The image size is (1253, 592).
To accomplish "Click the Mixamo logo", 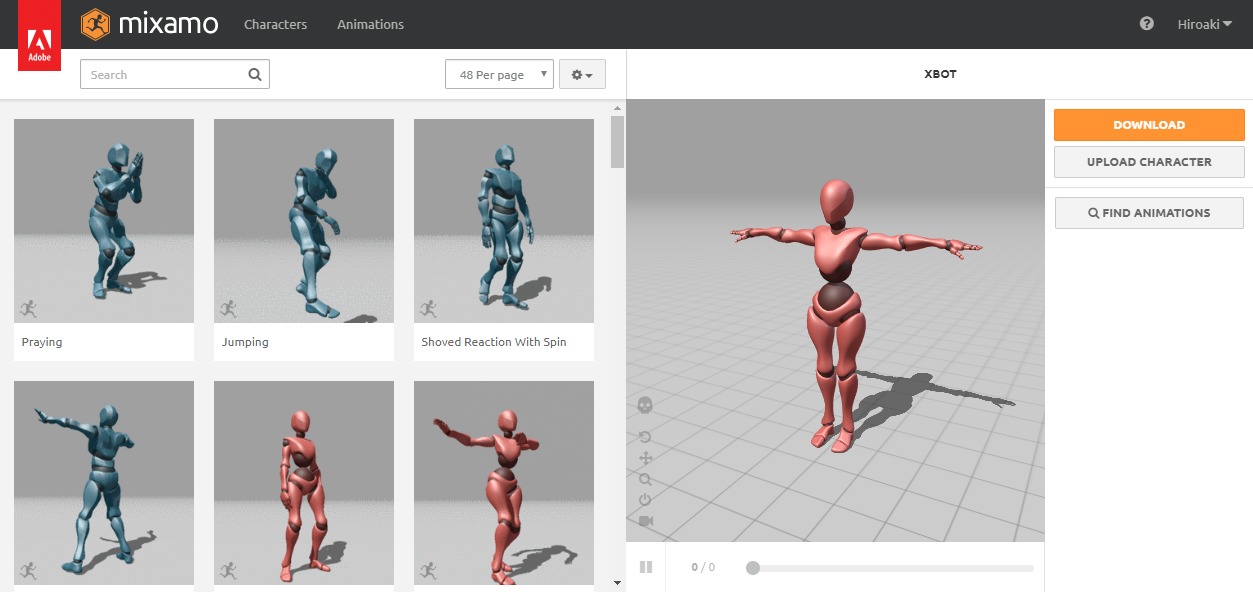I will click(150, 24).
